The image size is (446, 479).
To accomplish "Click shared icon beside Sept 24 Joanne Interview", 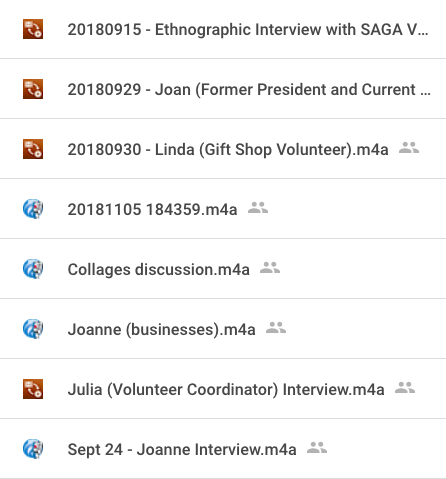I will tap(317, 448).
